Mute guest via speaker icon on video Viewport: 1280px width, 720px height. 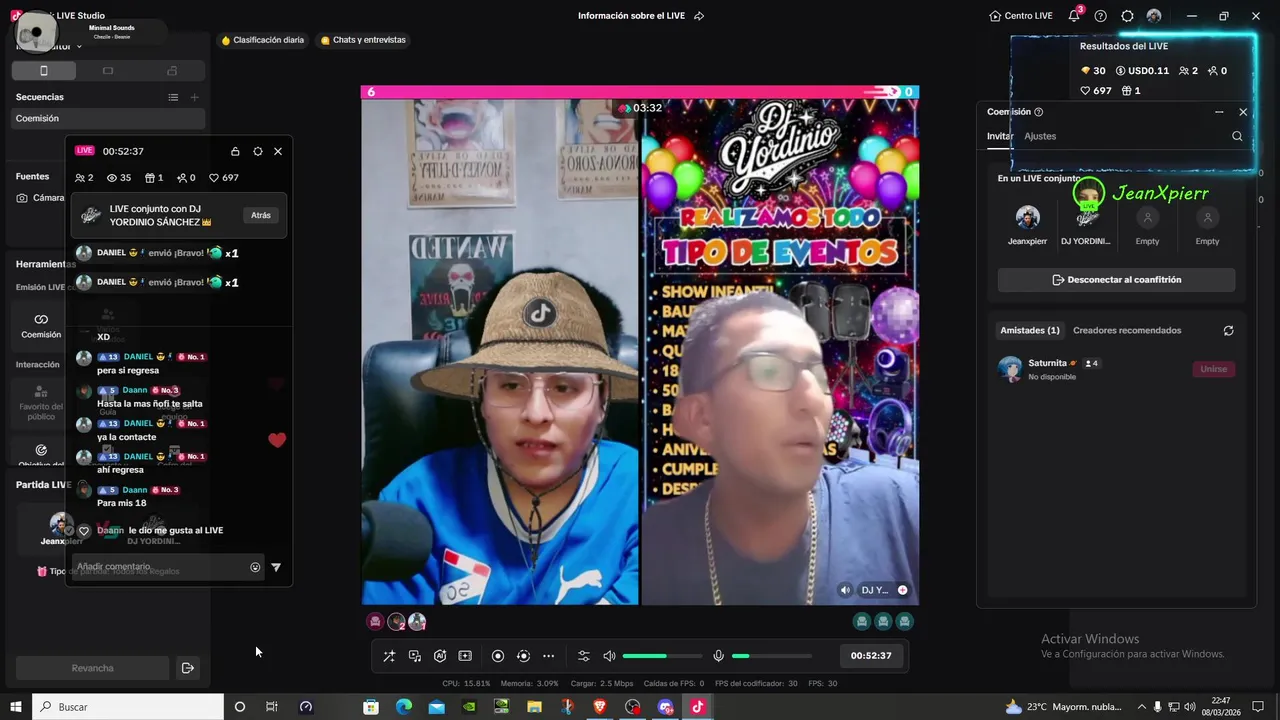click(846, 590)
